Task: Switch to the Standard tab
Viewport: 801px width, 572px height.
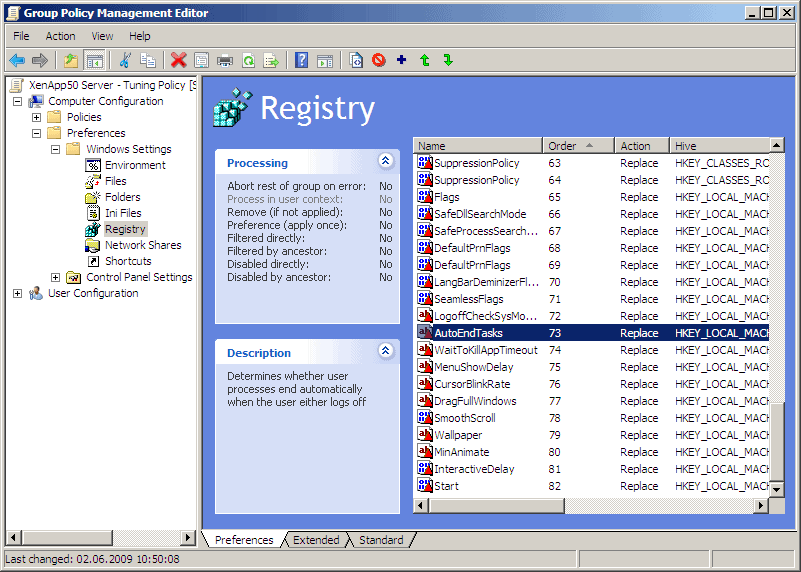Action: 381,540
